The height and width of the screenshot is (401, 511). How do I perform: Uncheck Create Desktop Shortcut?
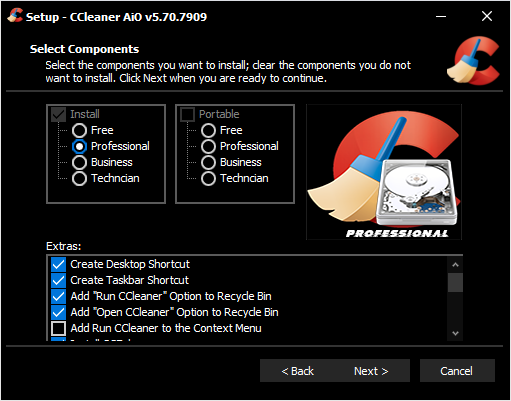(58, 264)
